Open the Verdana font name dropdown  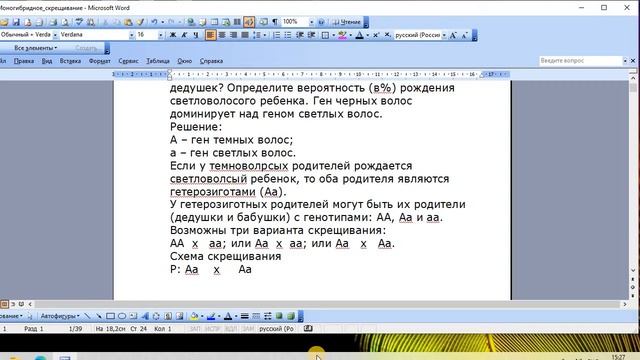131,35
